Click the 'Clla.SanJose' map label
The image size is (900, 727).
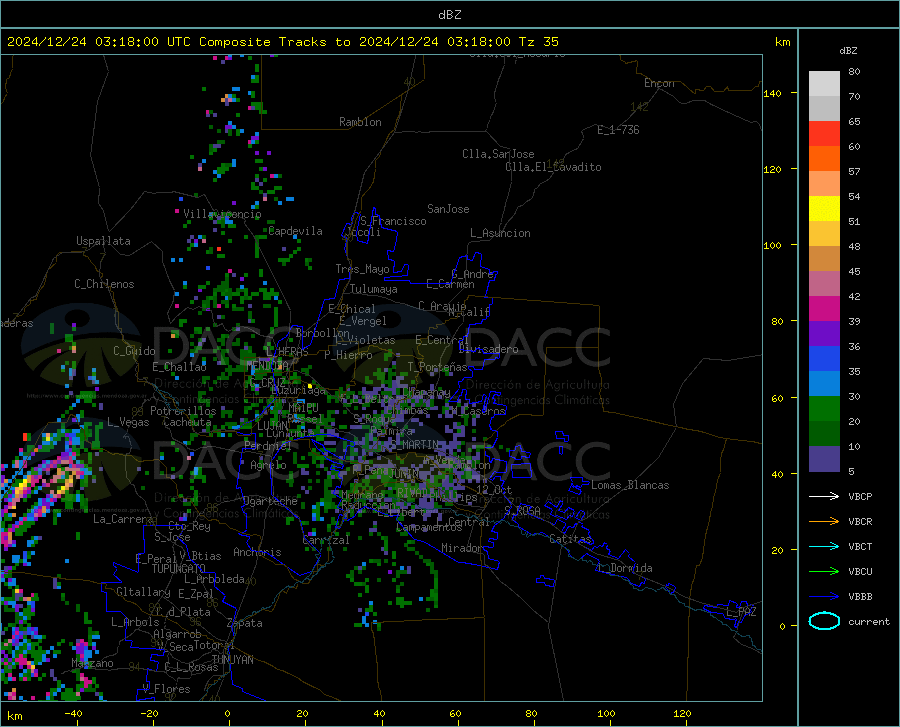tap(498, 154)
